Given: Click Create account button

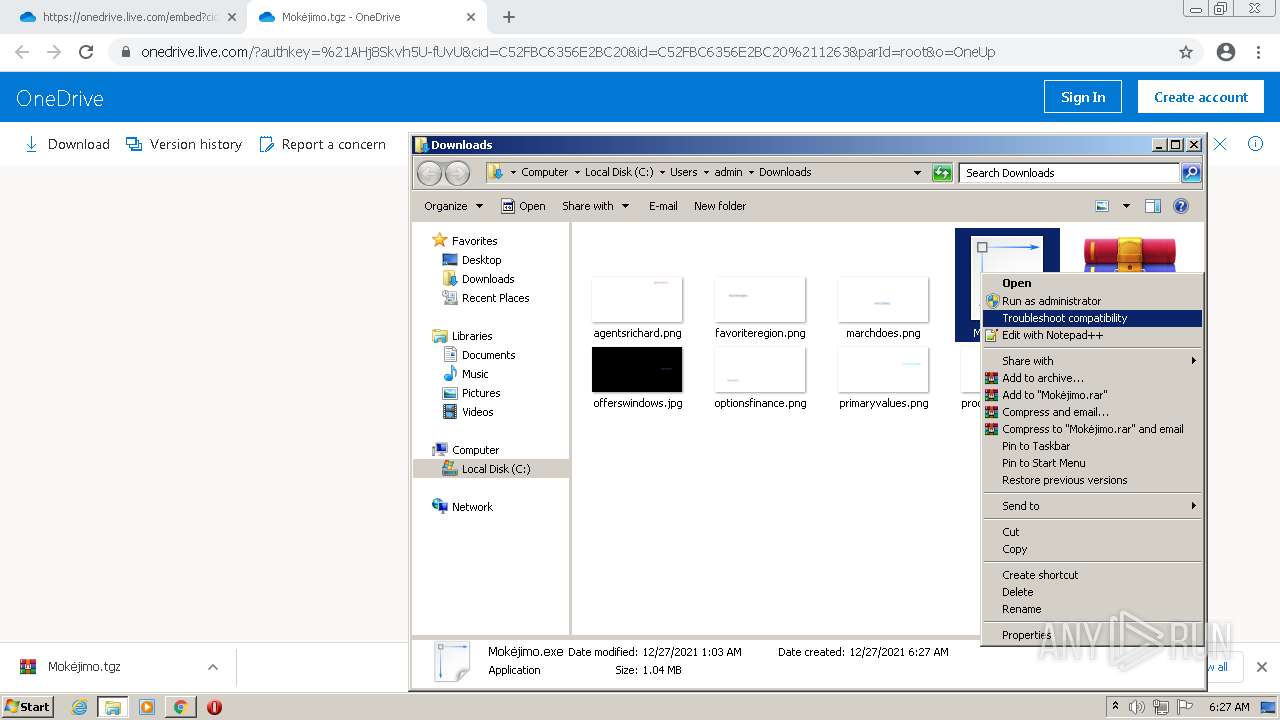Looking at the screenshot, I should (1201, 97).
